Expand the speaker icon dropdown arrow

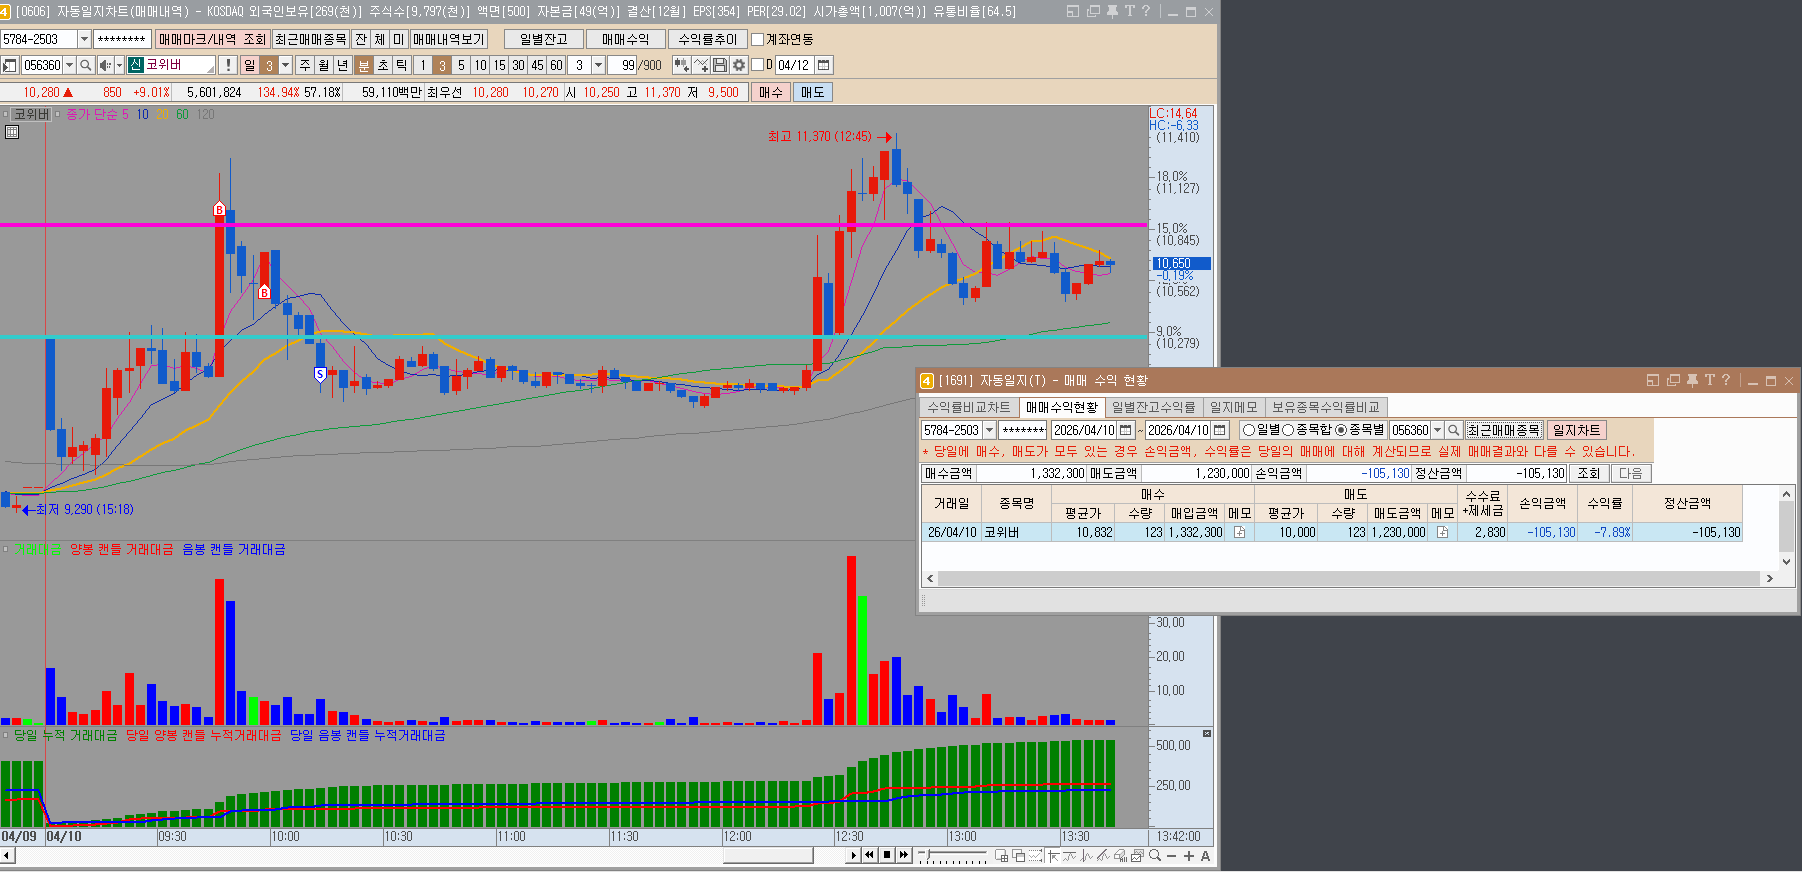click(119, 65)
